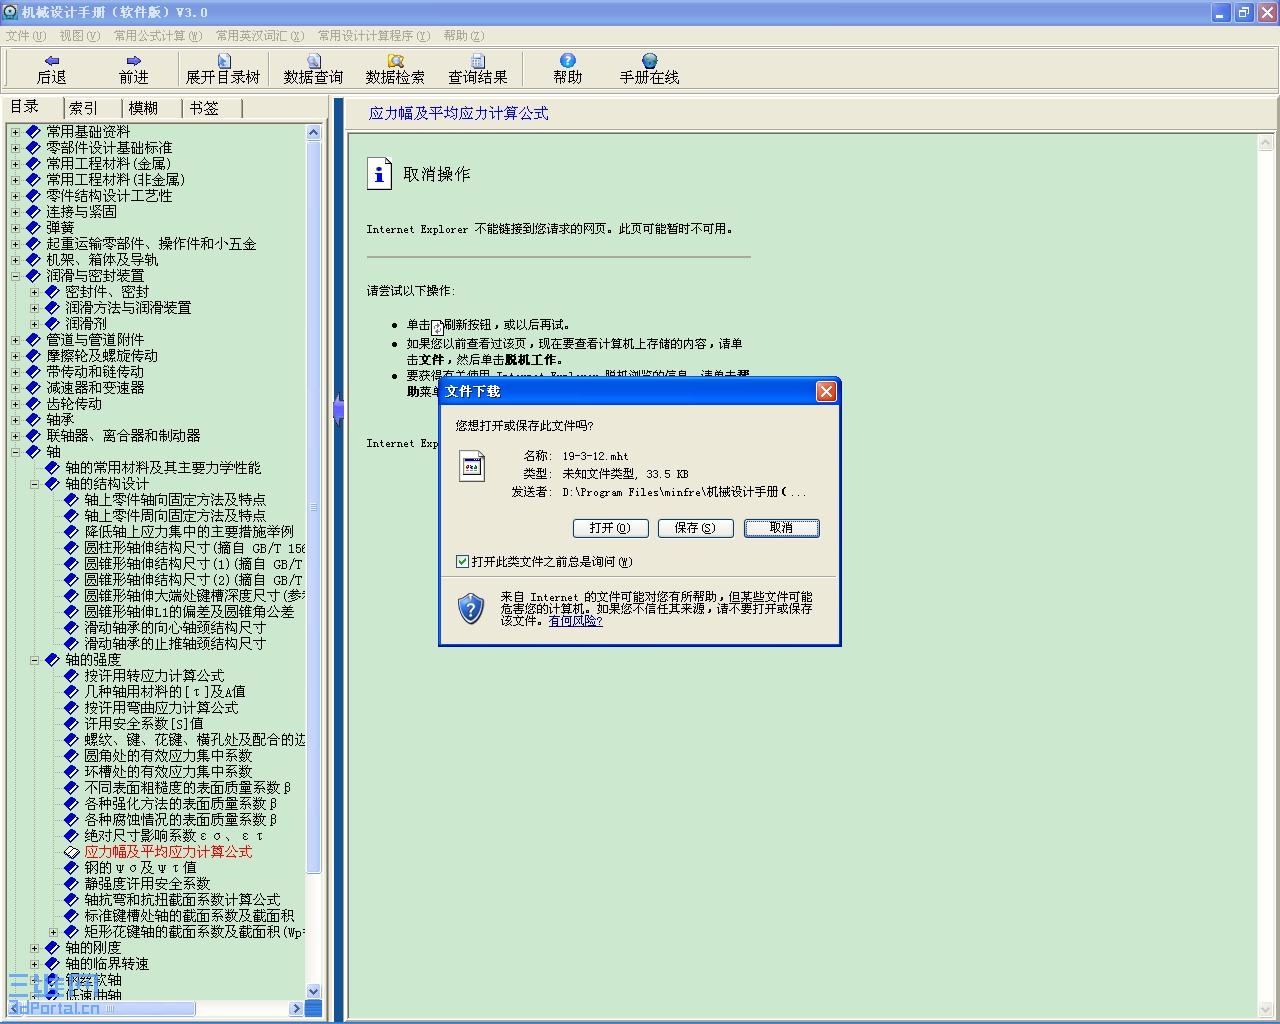This screenshot has height=1024, width=1280.
Task: Click the book icon beside 常用基础资料
Action: point(33,132)
